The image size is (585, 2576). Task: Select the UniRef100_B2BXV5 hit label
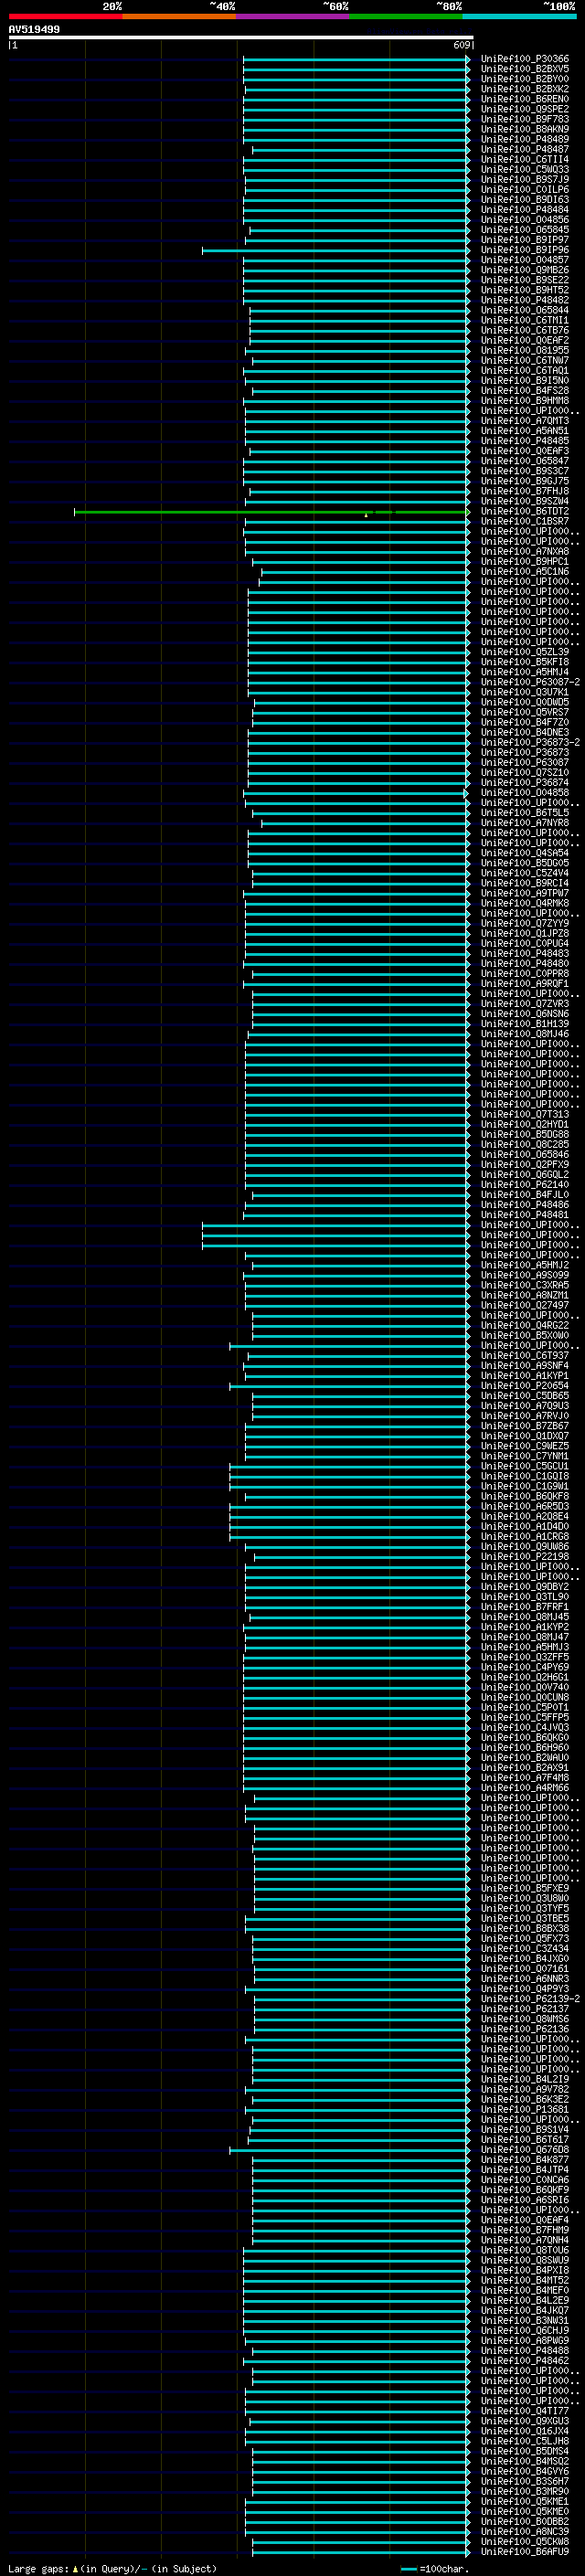click(x=524, y=69)
